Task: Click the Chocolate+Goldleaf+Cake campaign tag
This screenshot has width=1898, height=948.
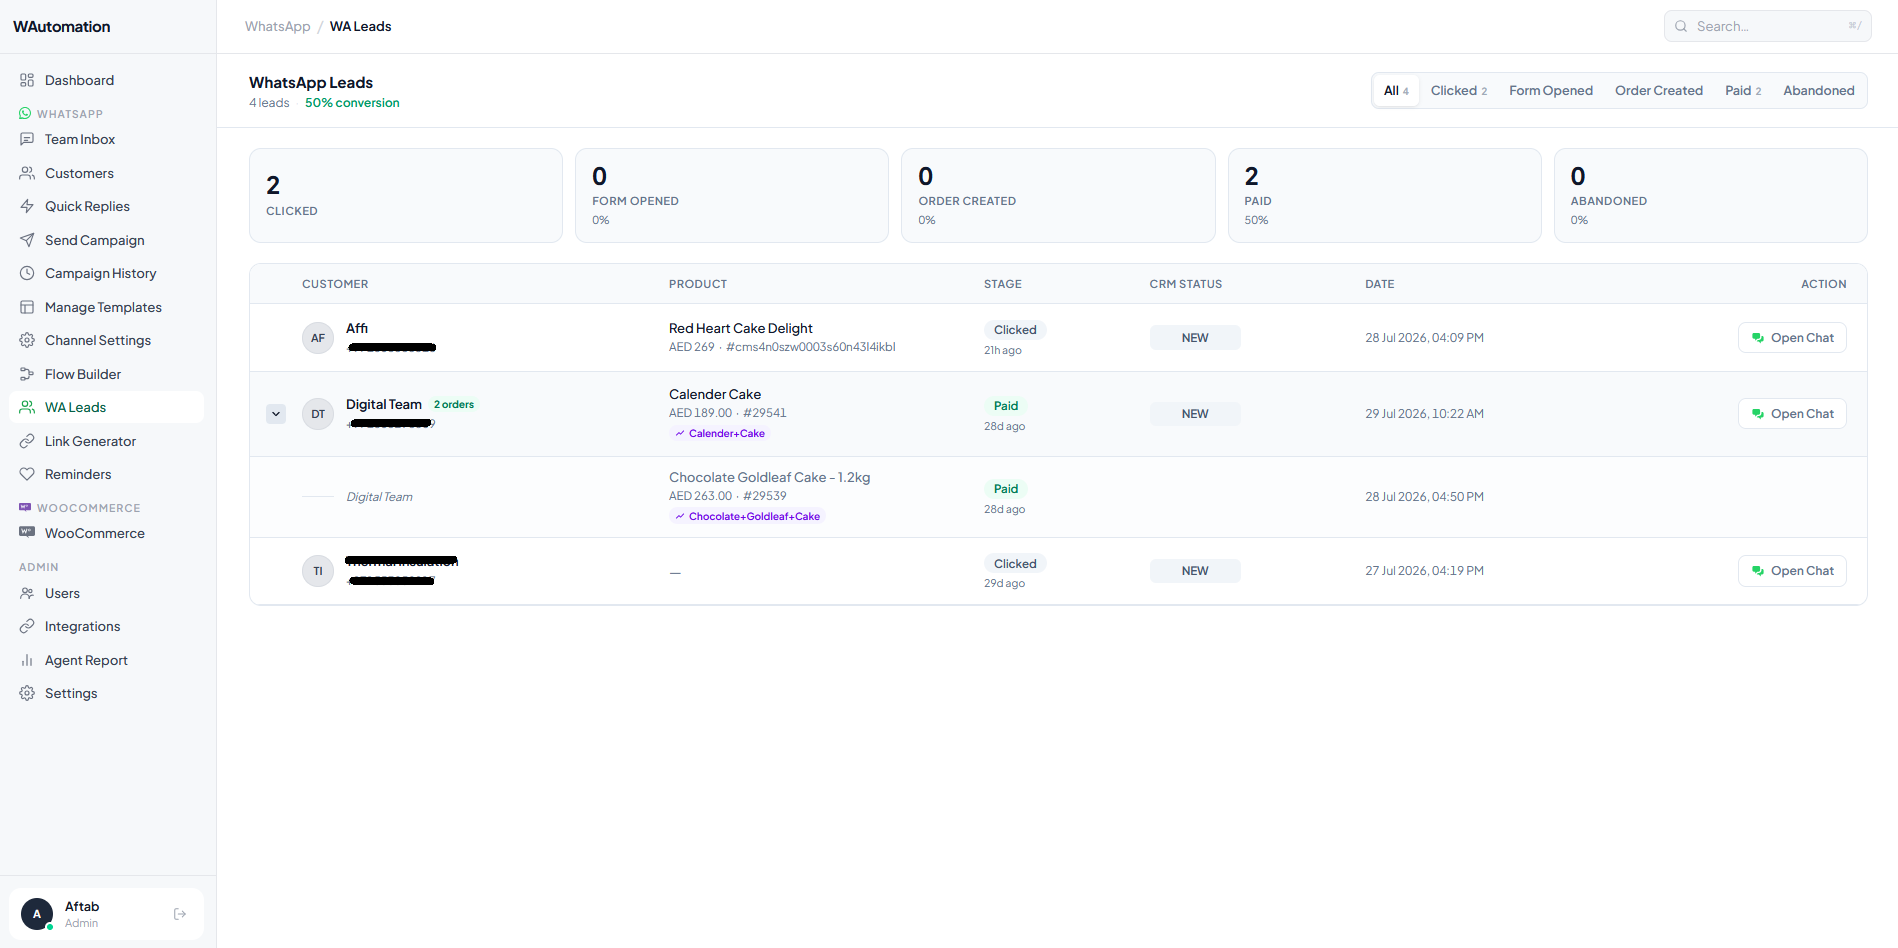Action: tap(747, 517)
